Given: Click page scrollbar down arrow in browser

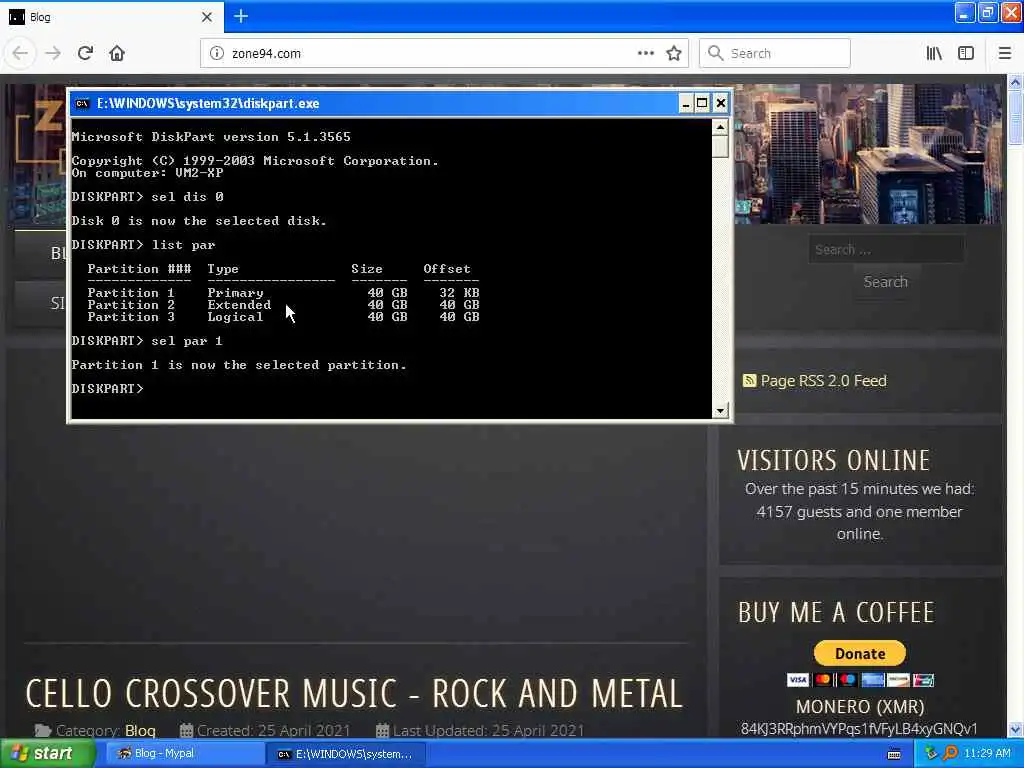Looking at the screenshot, I should coord(1016,729).
